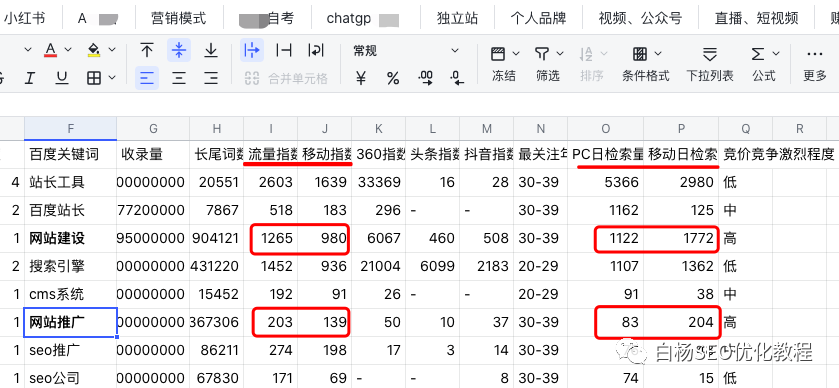Select the seo公司 keyword cell

point(71,378)
